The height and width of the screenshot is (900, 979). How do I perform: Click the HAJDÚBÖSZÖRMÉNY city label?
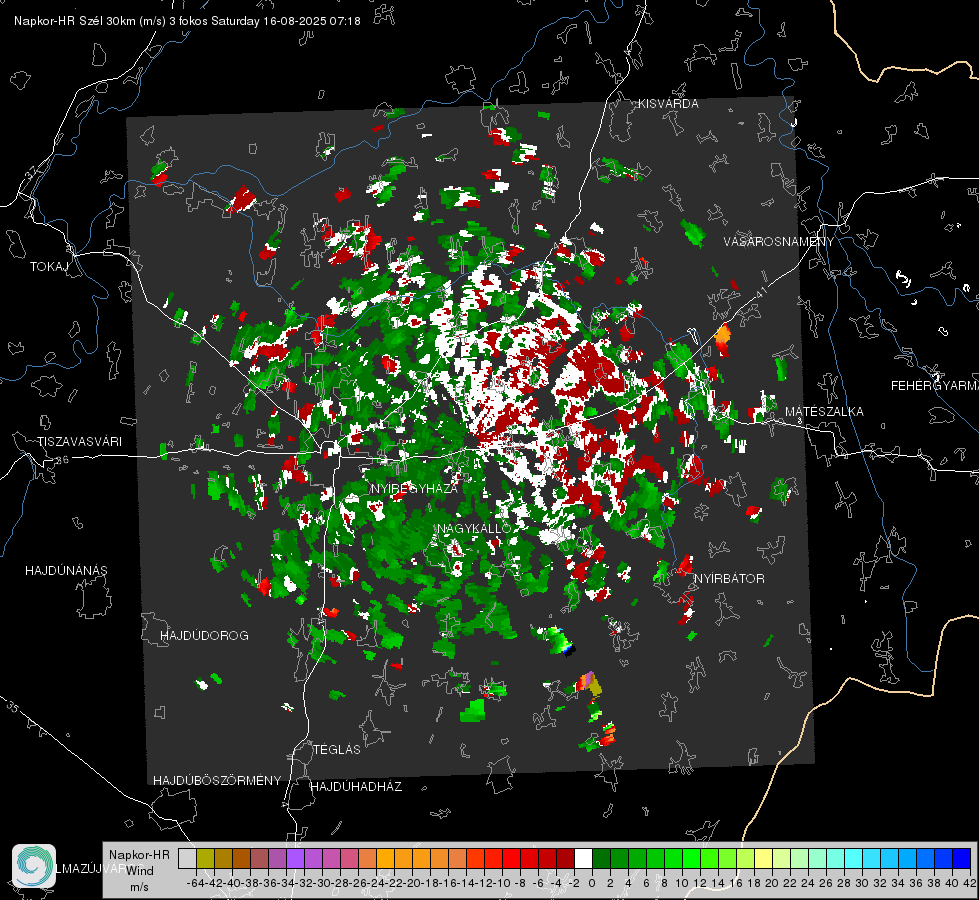pyautogui.click(x=217, y=781)
